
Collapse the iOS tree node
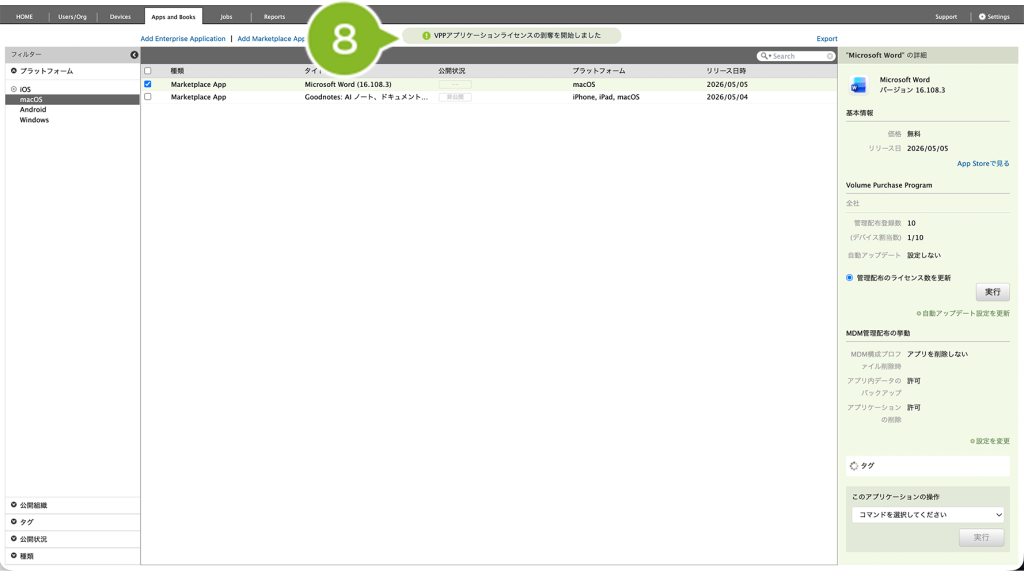[14, 89]
